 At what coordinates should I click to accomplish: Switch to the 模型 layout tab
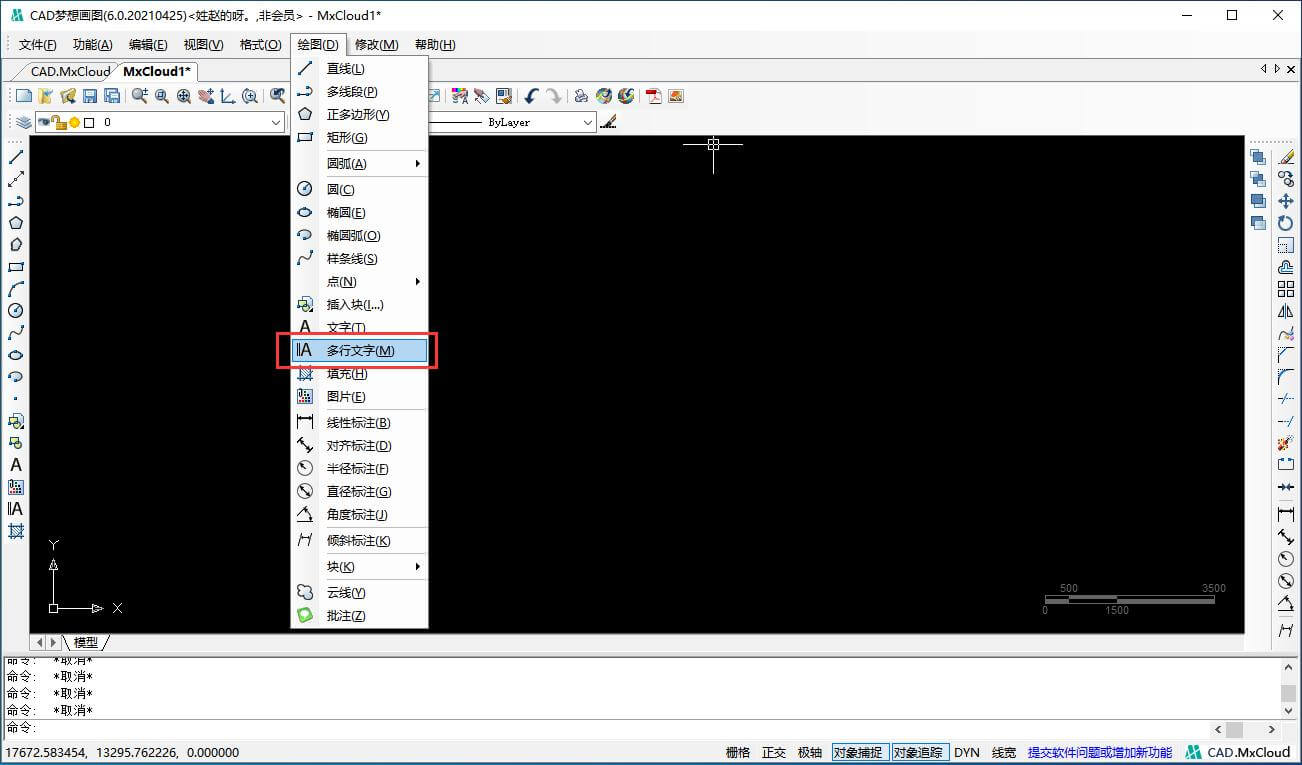click(x=86, y=642)
